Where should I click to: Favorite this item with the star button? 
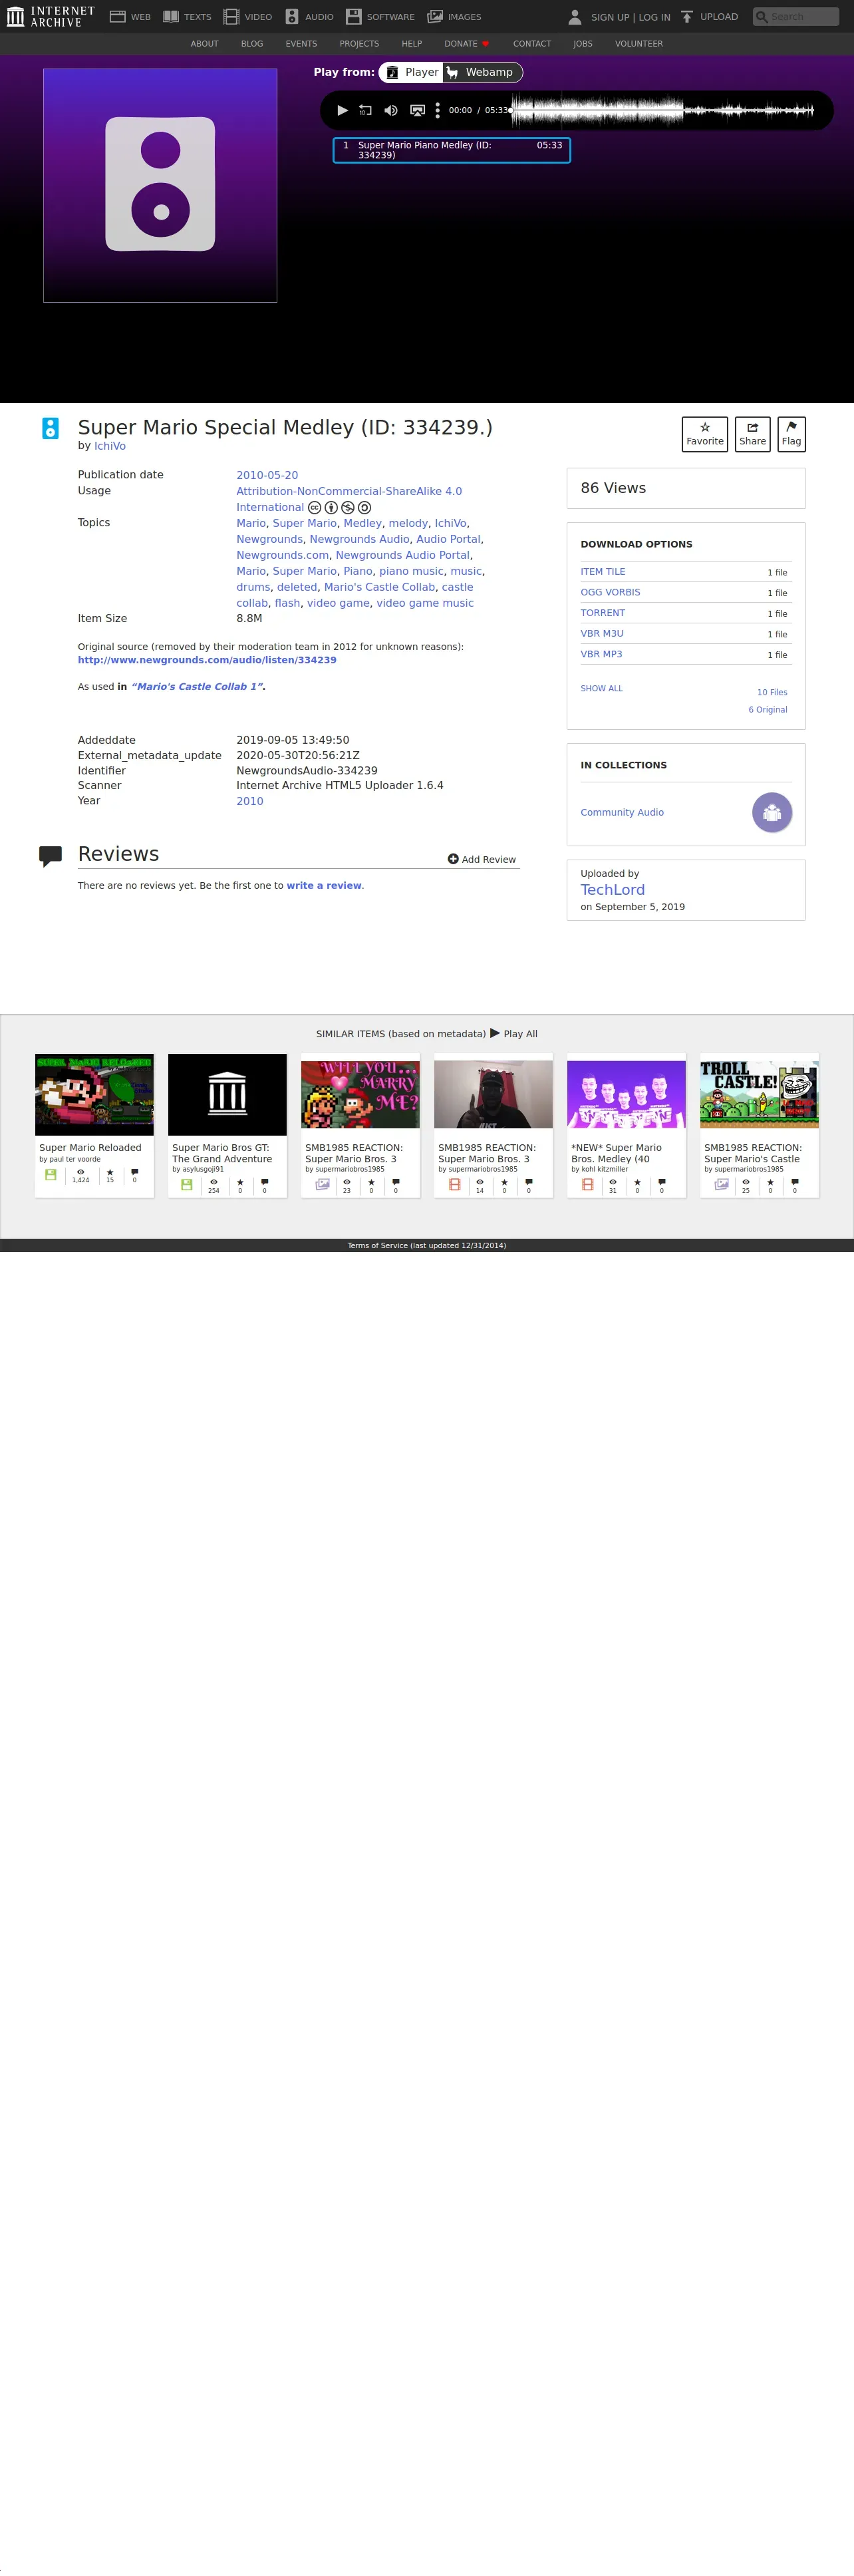[x=705, y=434]
